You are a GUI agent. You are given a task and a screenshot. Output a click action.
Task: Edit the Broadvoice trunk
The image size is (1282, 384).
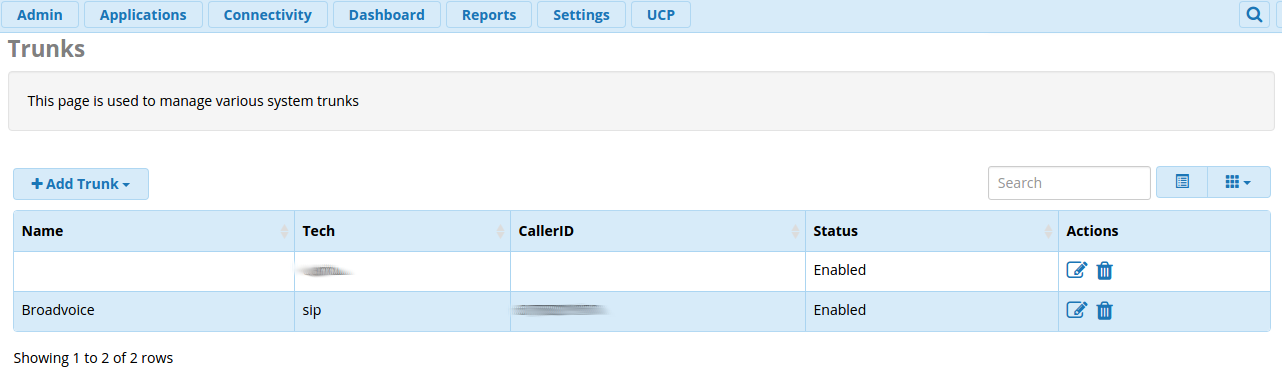click(1077, 311)
